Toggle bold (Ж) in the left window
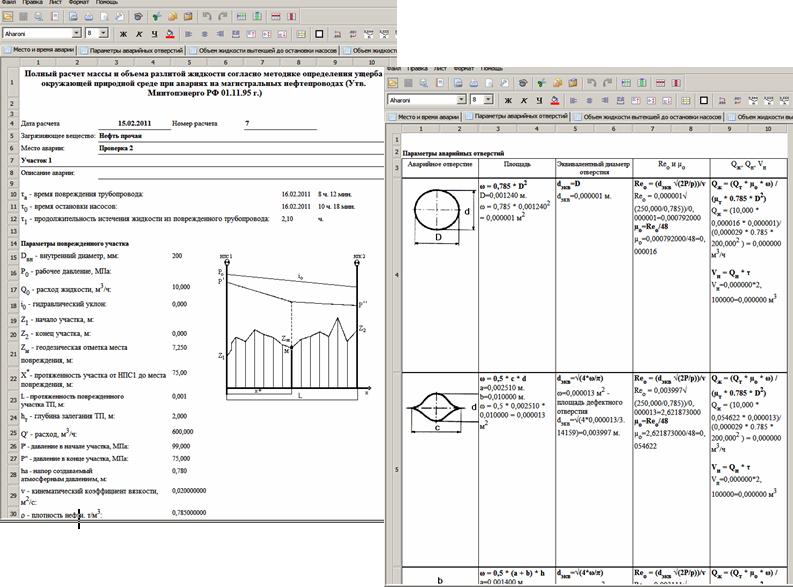The image size is (793, 587). coord(123,34)
